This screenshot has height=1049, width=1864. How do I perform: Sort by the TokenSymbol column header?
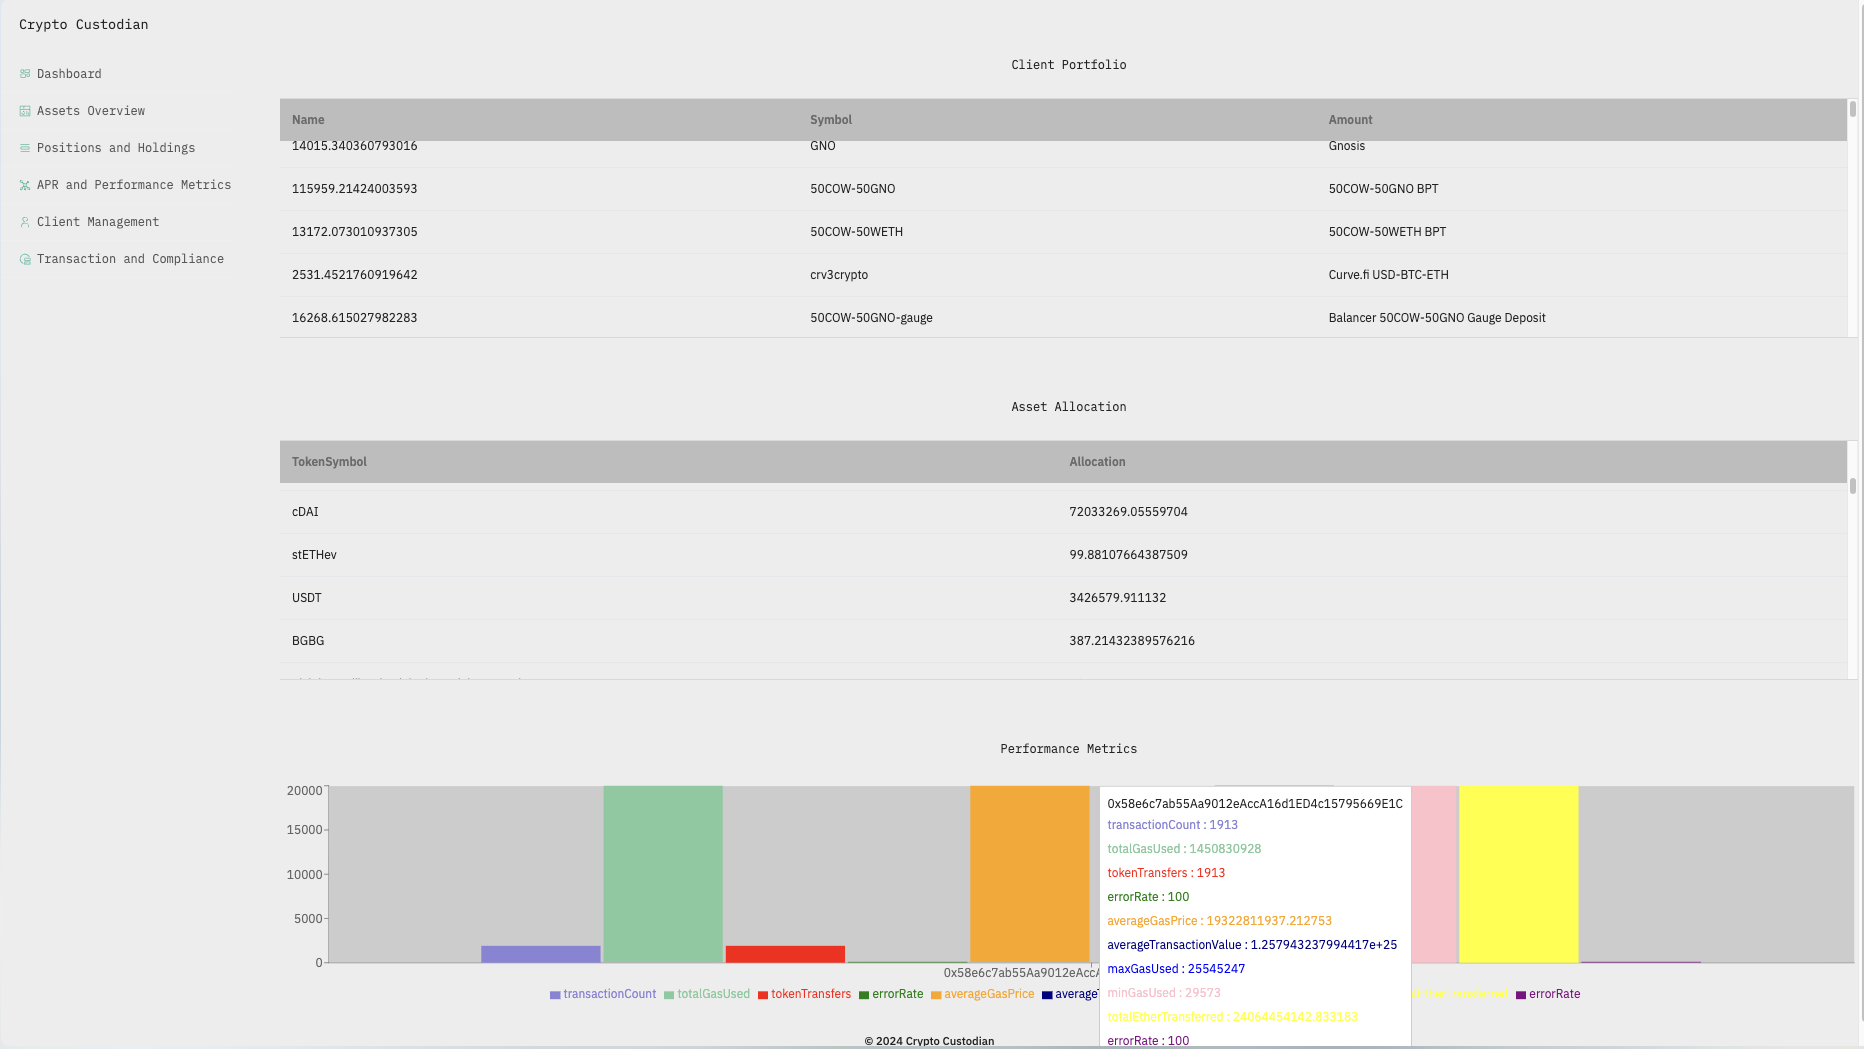coord(329,462)
